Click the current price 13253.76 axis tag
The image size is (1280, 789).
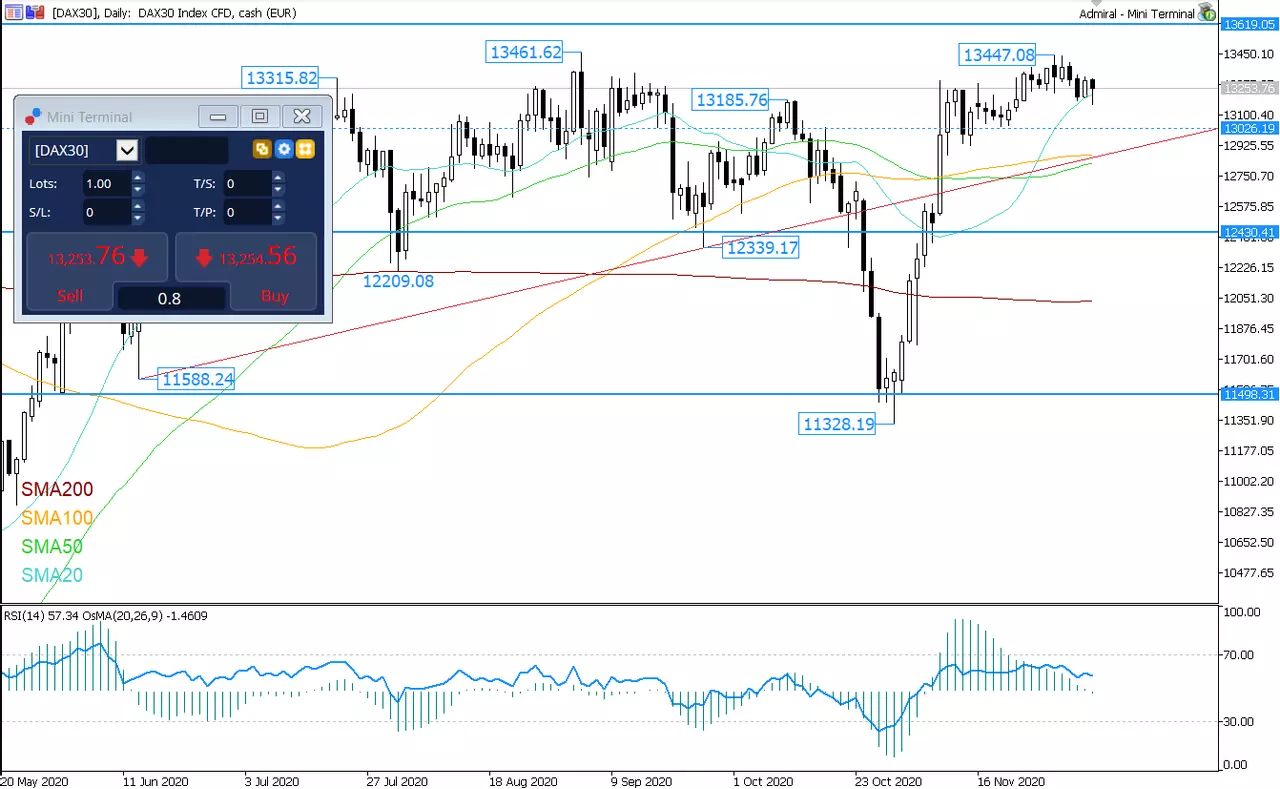(x=1249, y=88)
